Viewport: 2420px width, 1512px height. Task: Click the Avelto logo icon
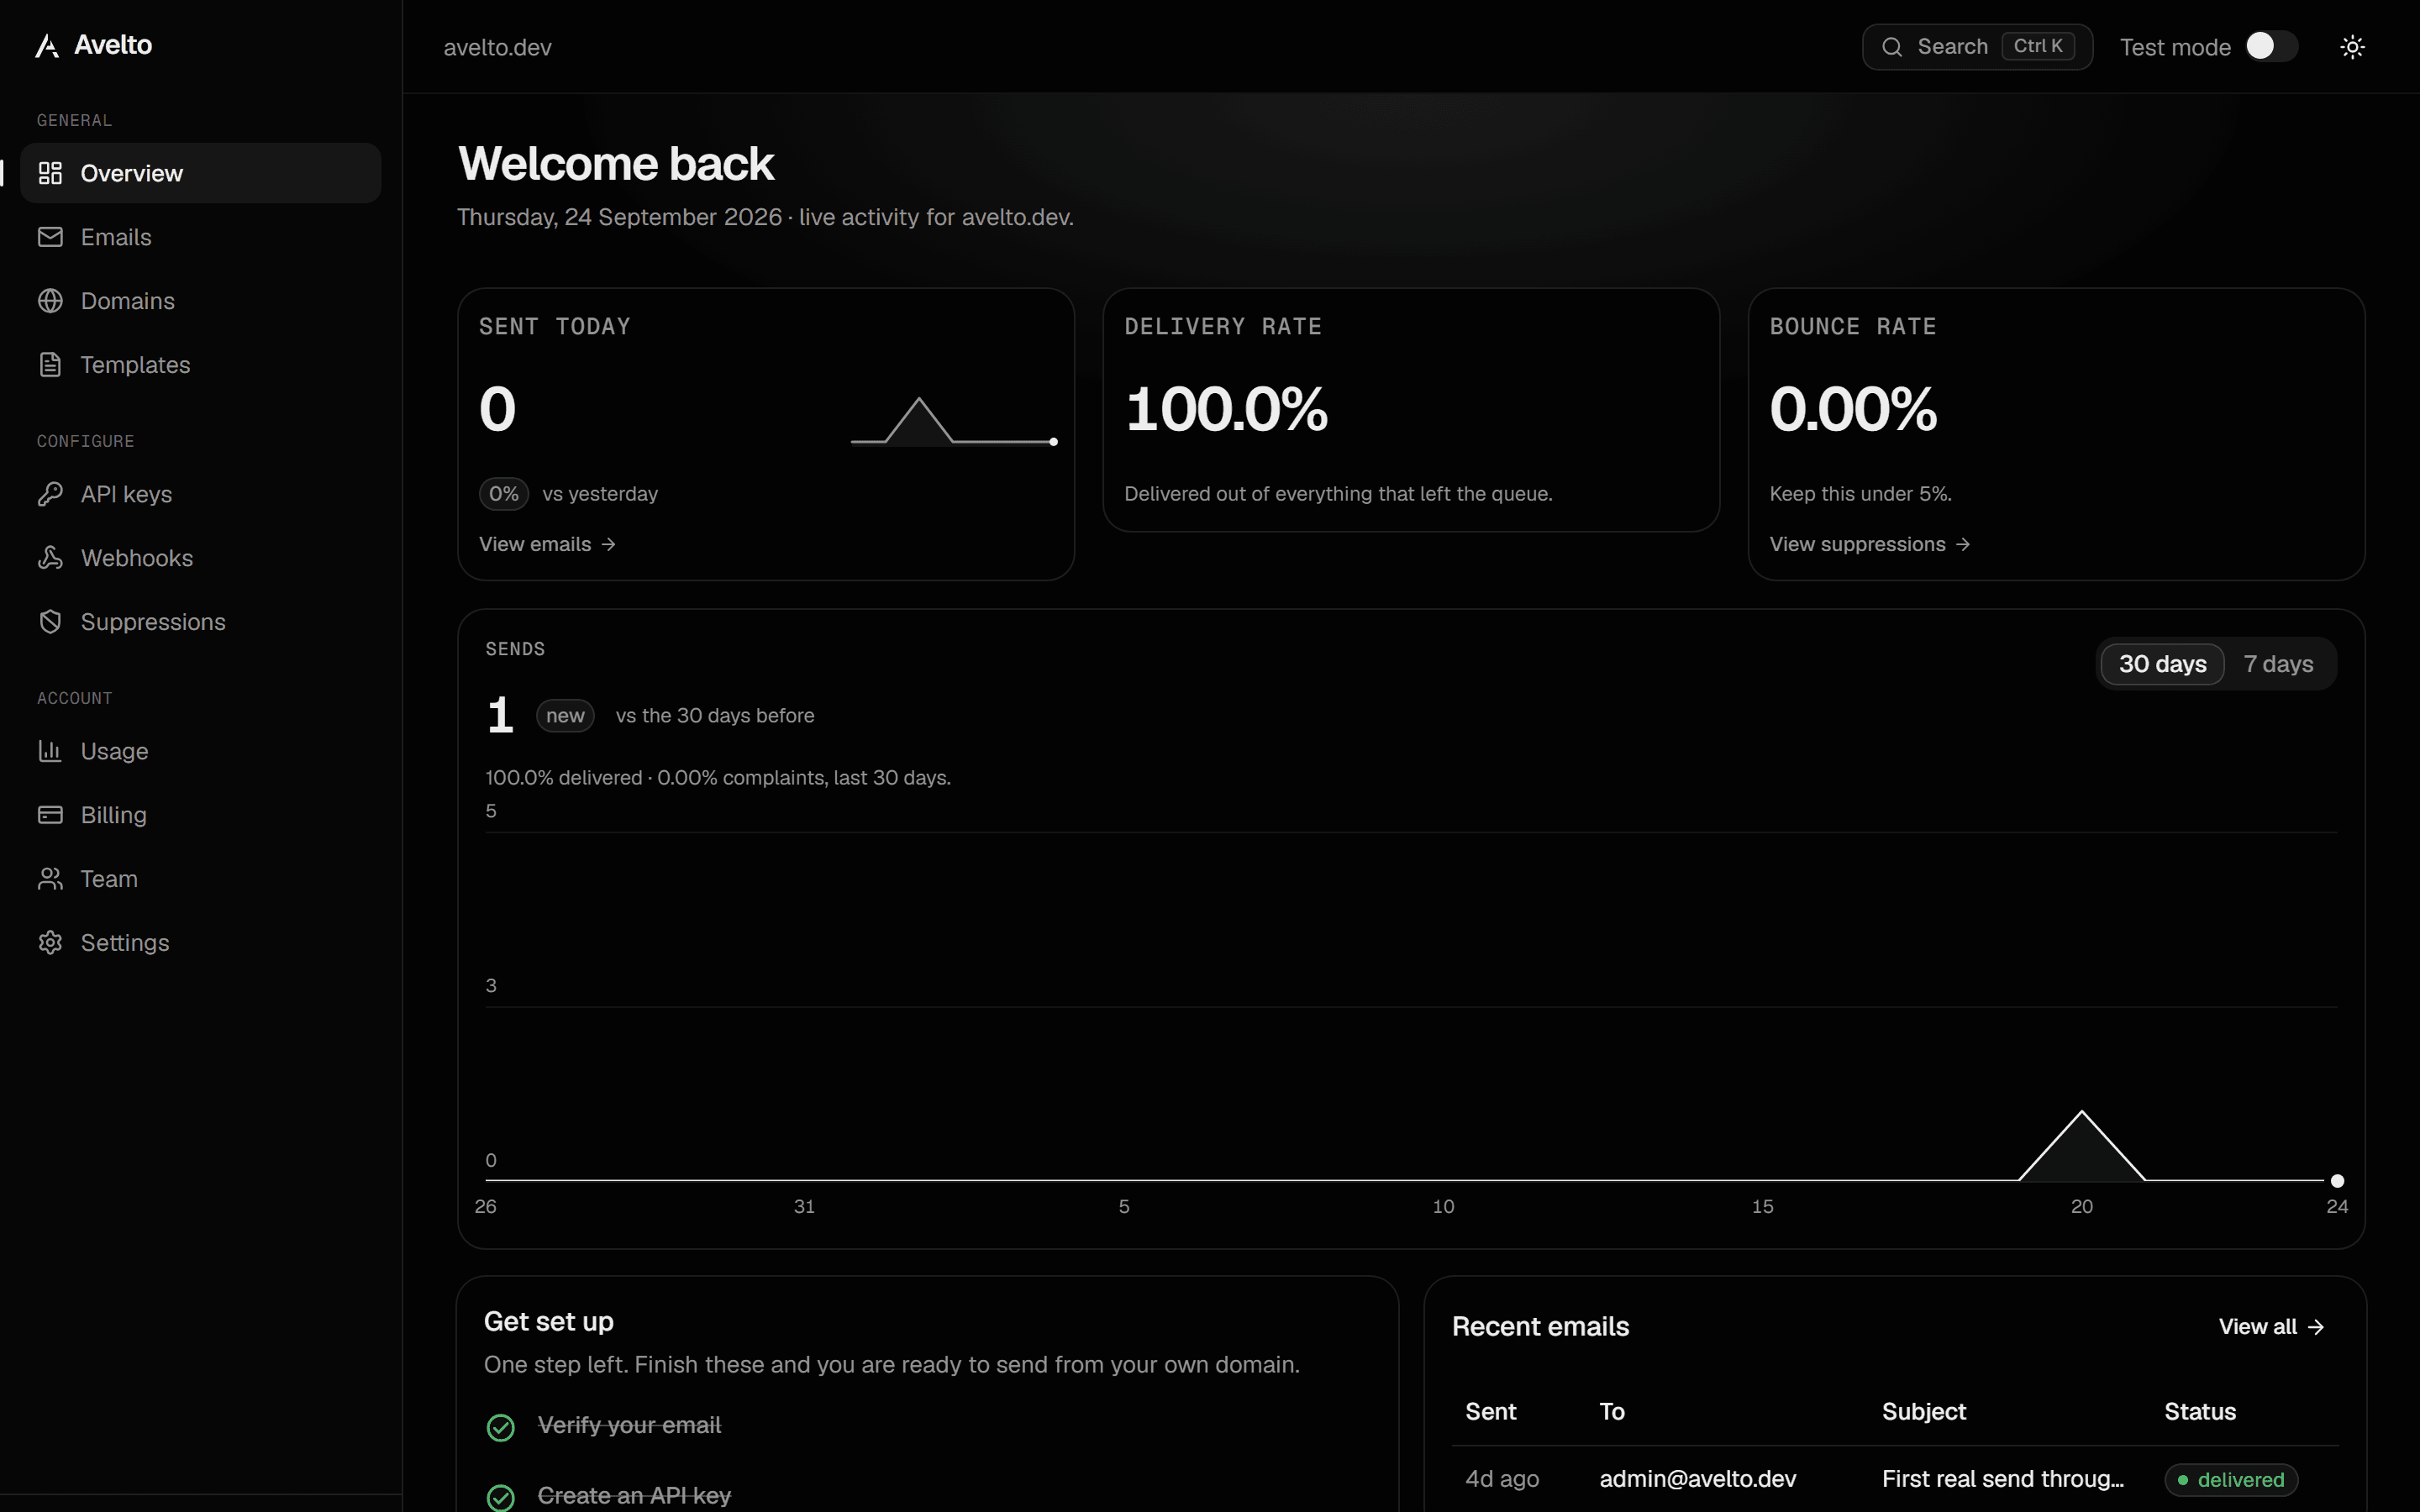pyautogui.click(x=47, y=46)
